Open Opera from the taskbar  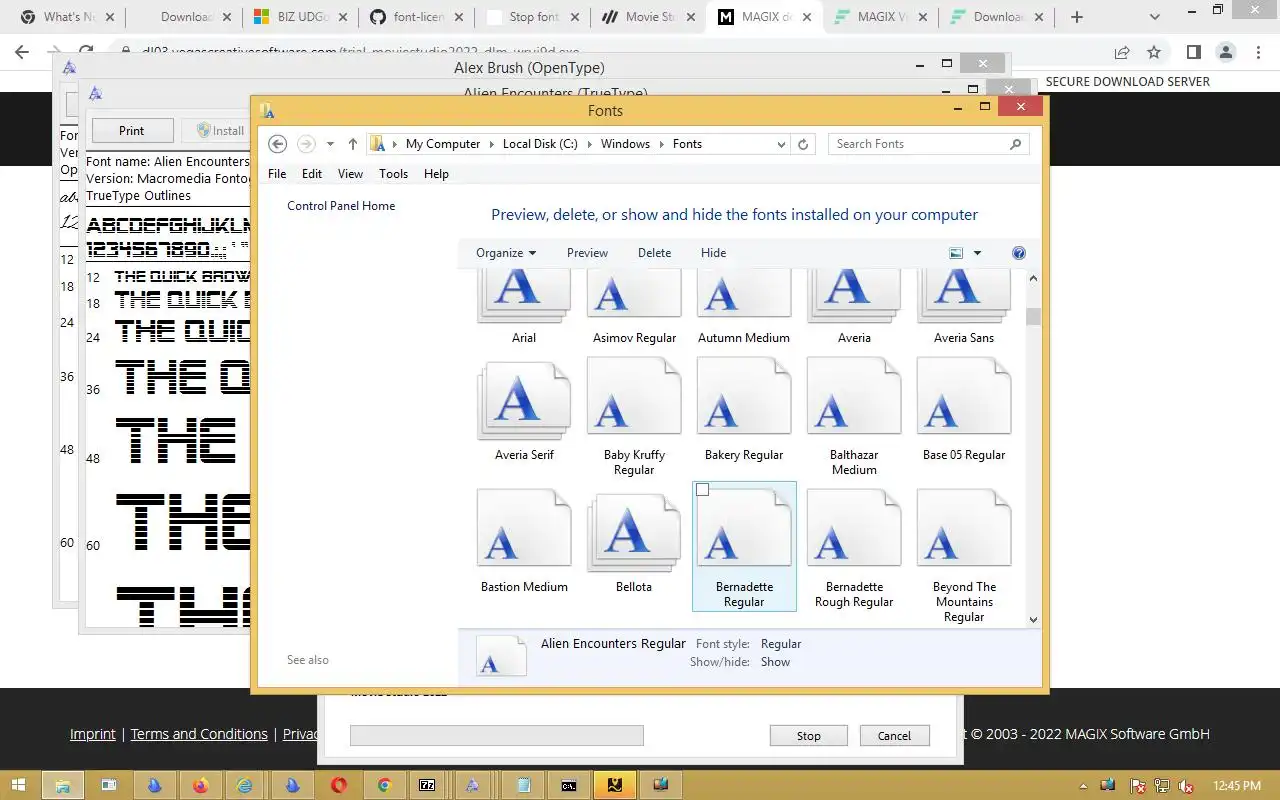(338, 786)
